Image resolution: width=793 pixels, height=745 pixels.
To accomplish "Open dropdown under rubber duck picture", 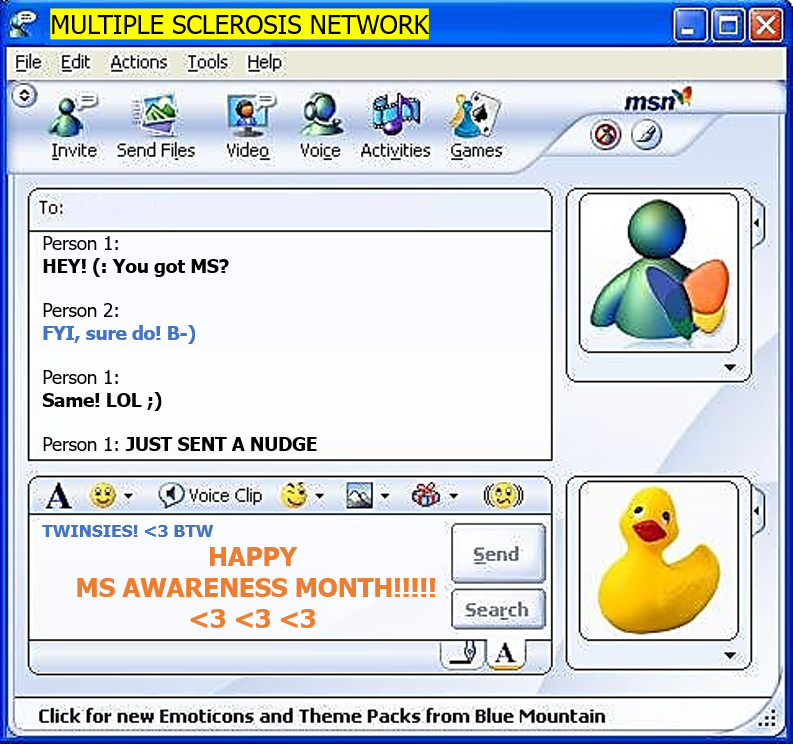I will 729,655.
